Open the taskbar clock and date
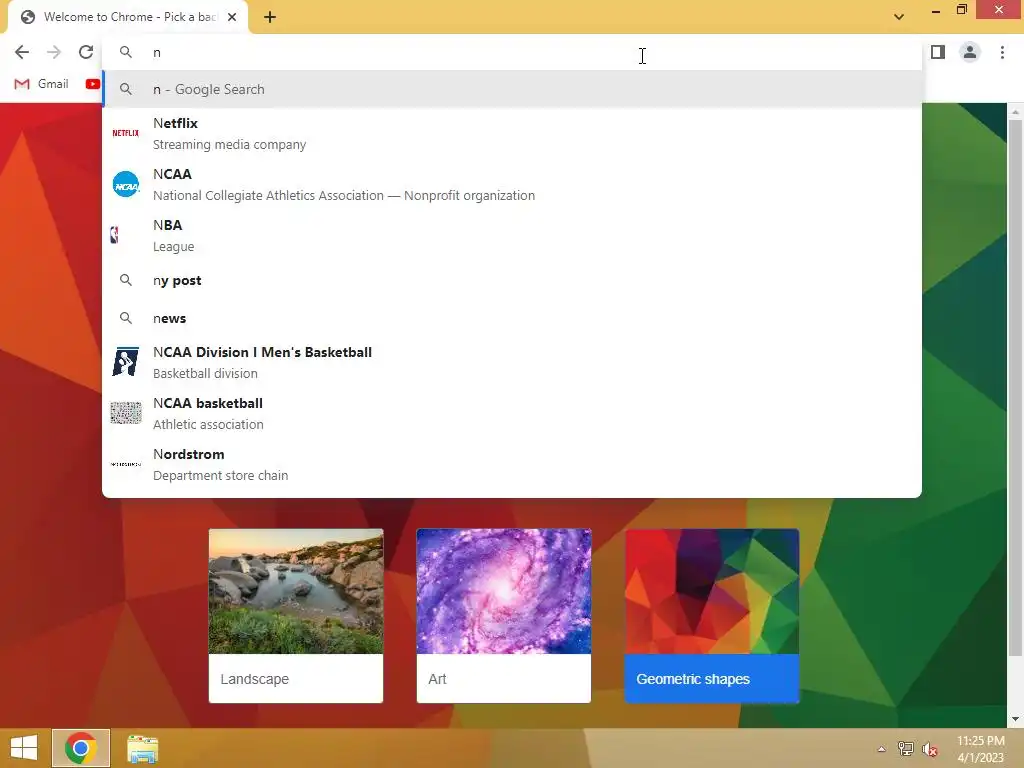The image size is (1024, 768). 980,749
